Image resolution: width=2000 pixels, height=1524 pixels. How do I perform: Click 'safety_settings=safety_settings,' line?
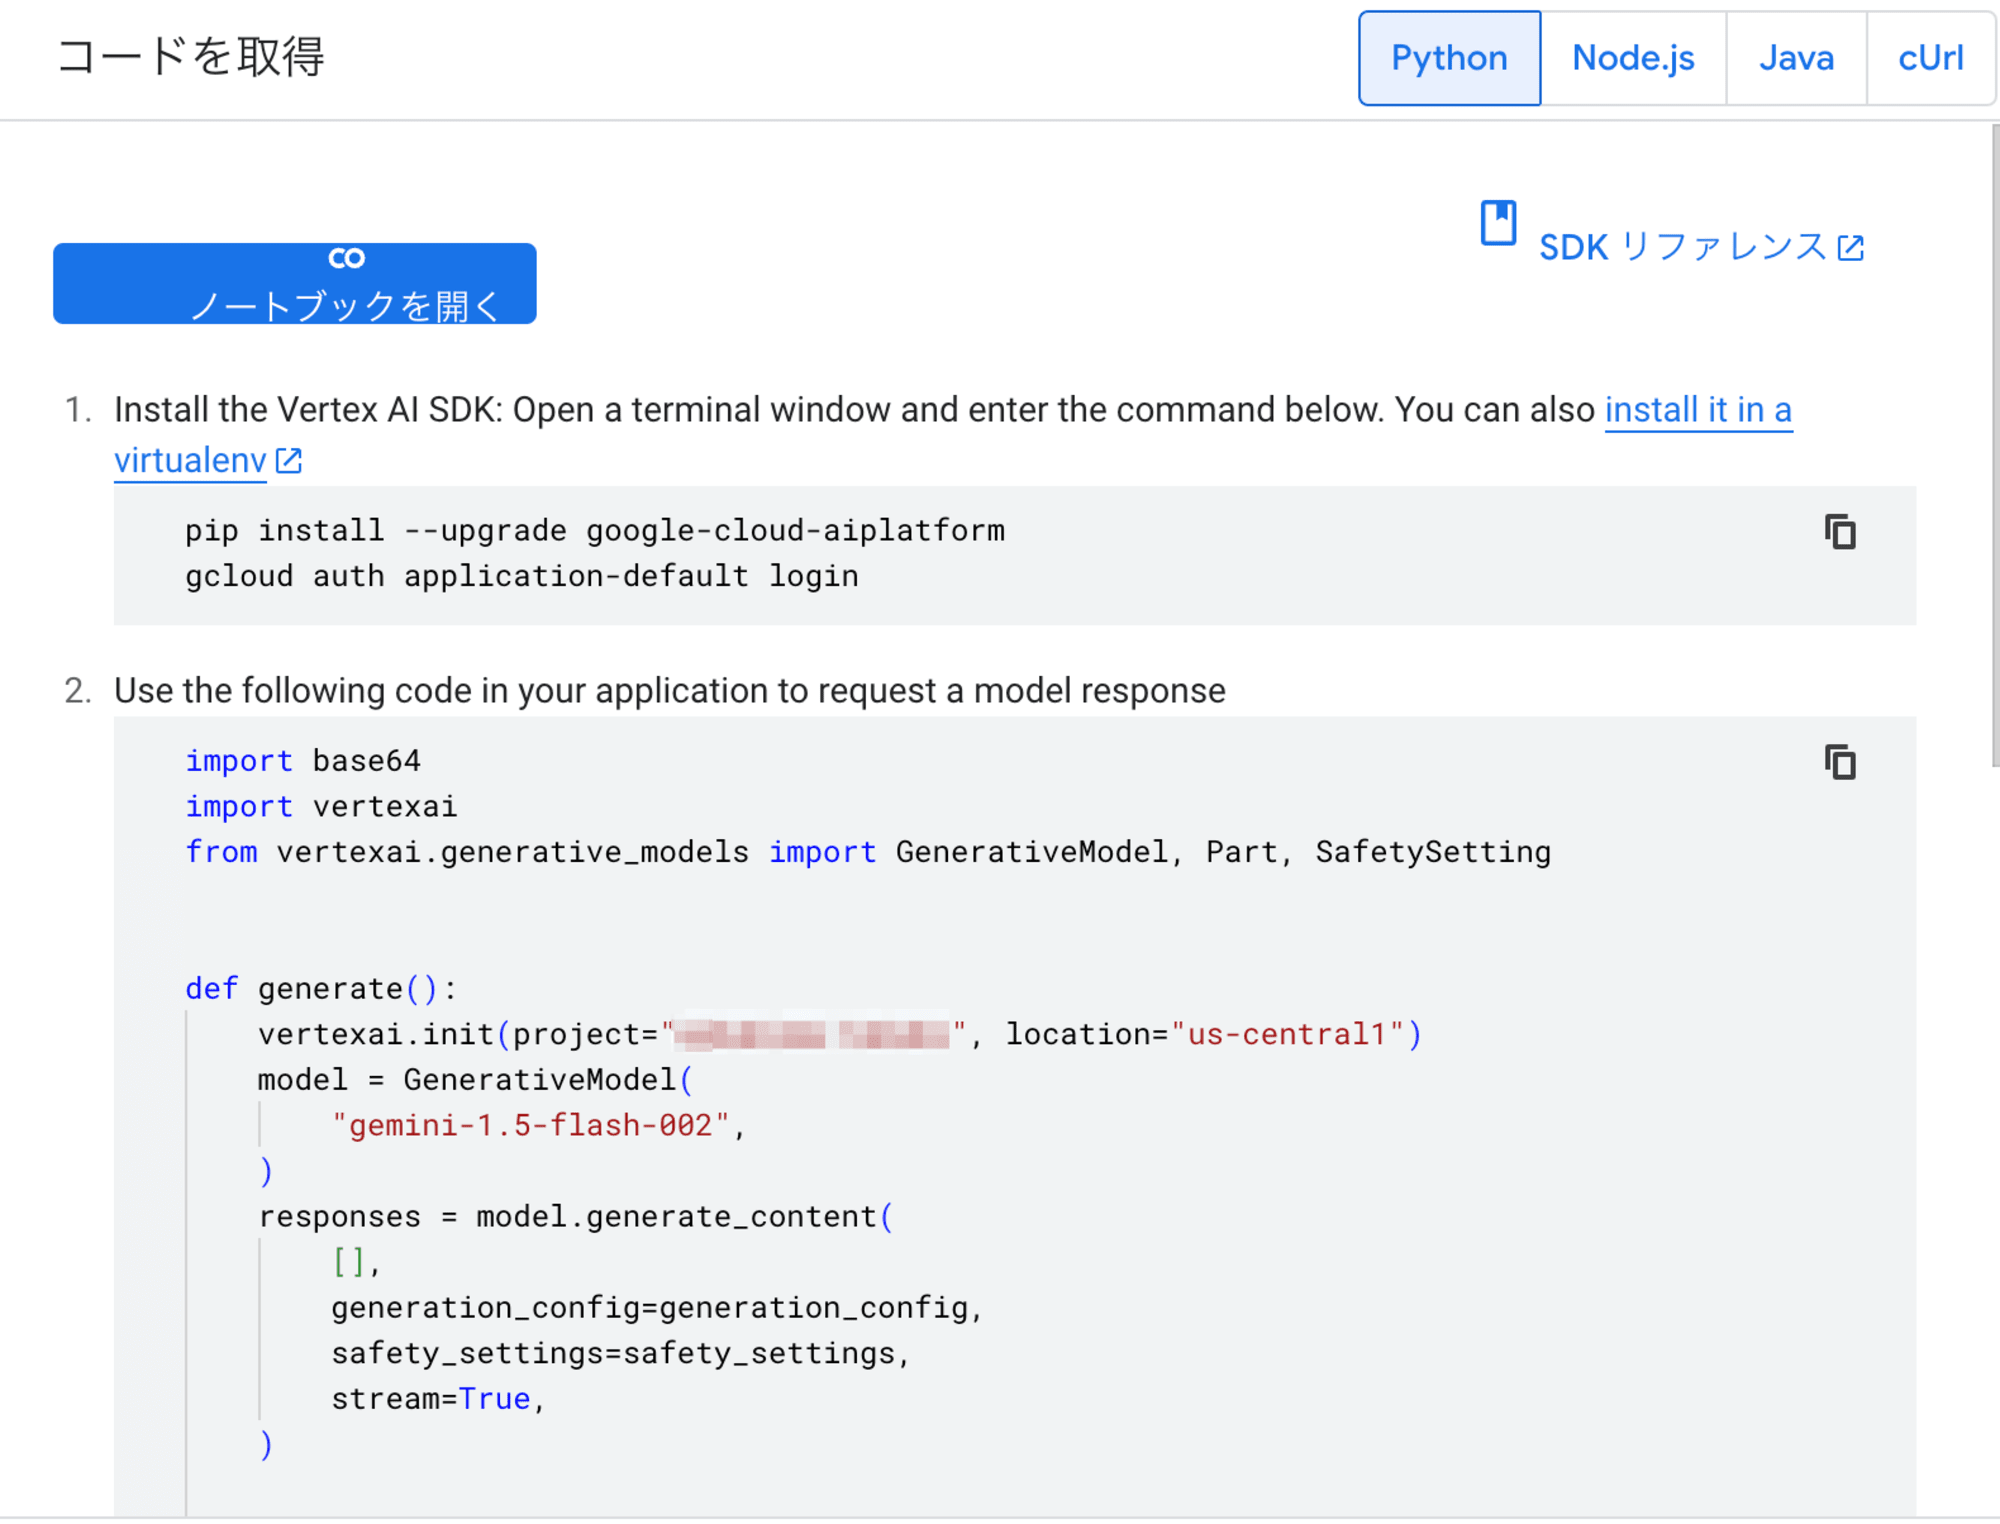point(621,1354)
